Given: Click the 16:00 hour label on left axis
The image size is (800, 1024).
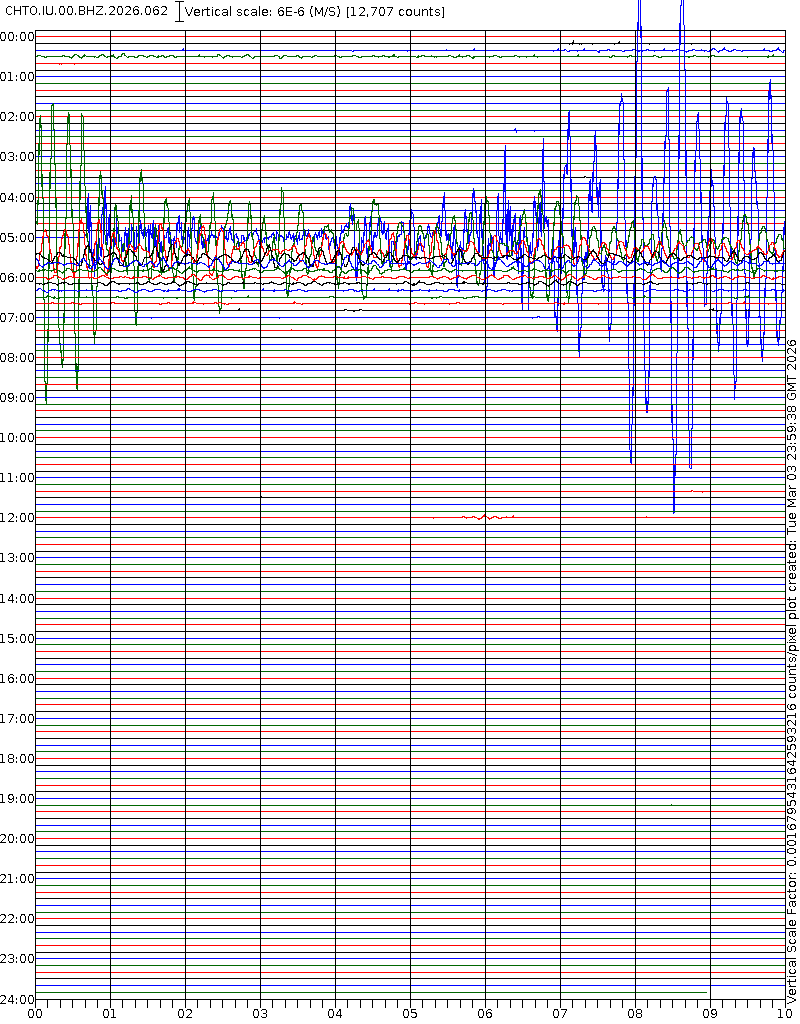Looking at the screenshot, I should (x=17, y=679).
